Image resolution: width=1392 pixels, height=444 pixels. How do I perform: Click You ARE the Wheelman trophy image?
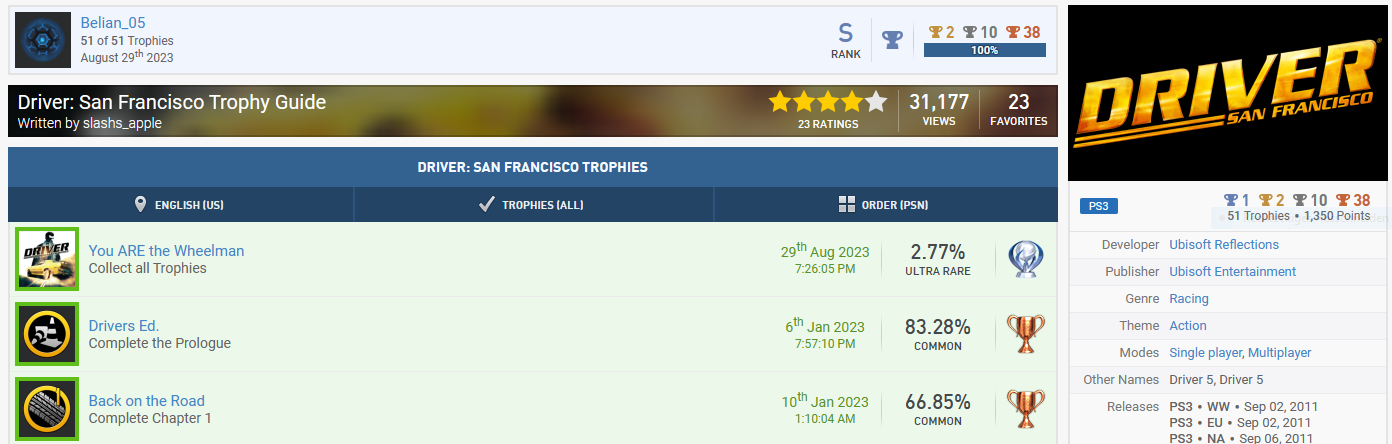tap(47, 259)
